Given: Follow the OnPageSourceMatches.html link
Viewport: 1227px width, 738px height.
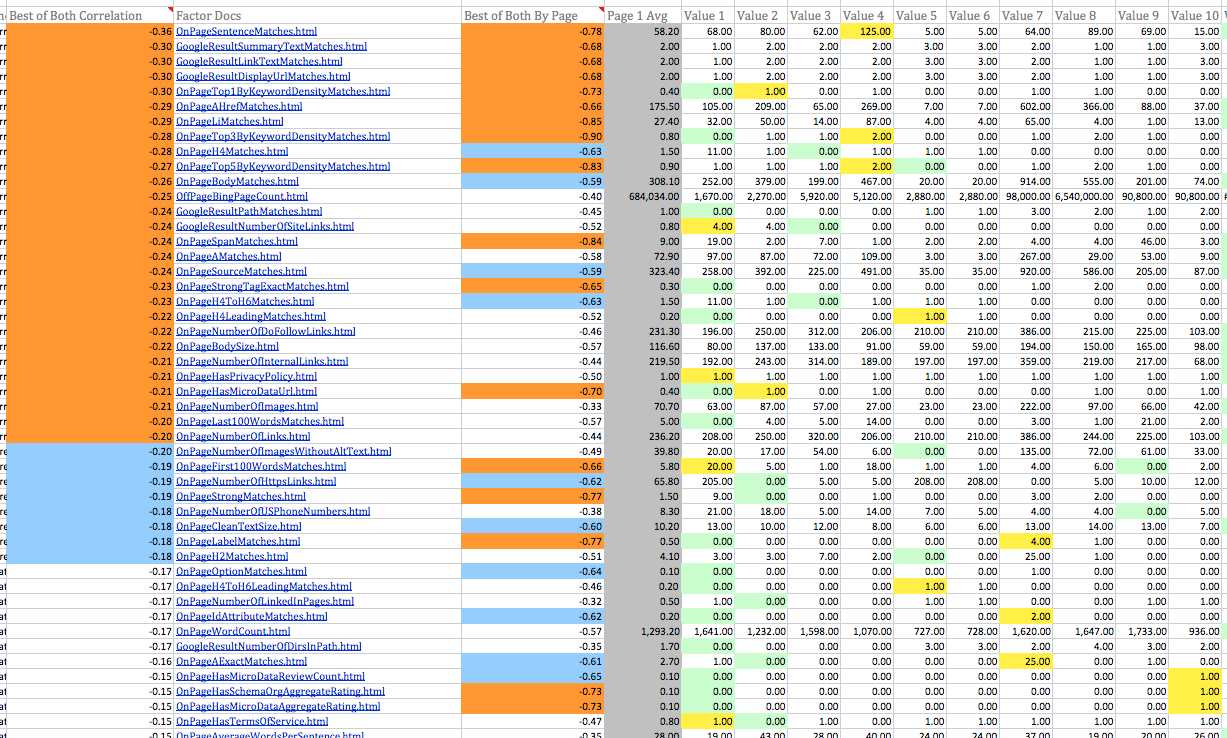Looking at the screenshot, I should click(241, 272).
